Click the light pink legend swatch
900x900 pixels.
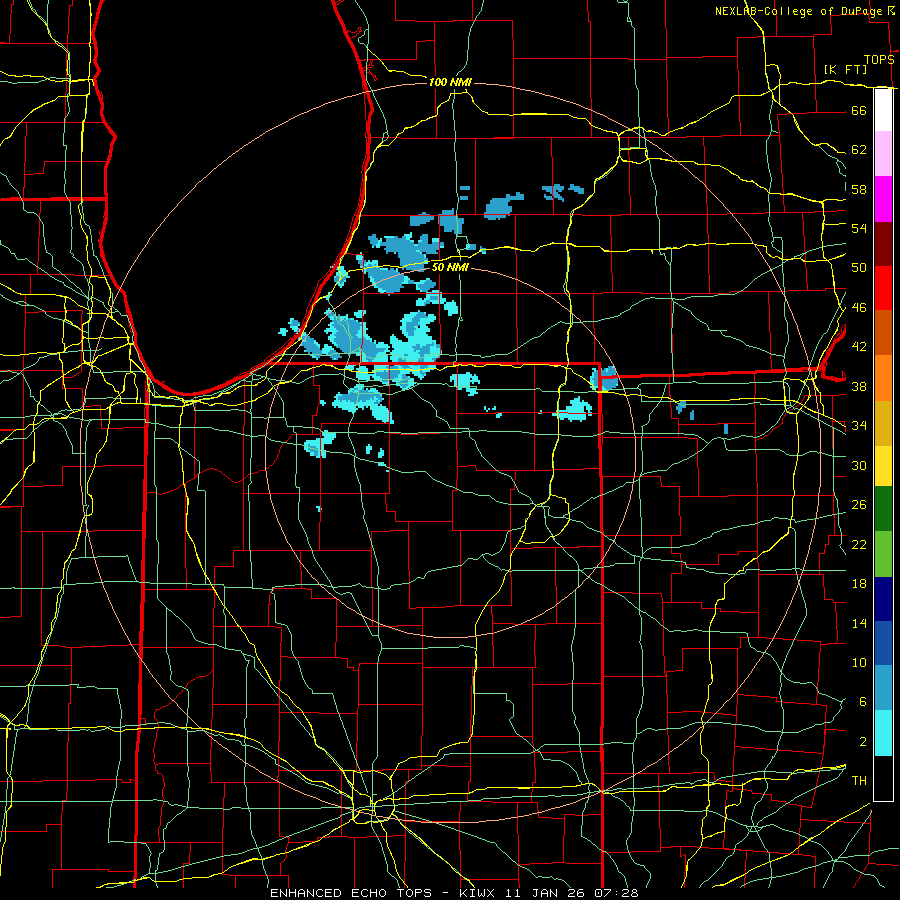(x=883, y=154)
